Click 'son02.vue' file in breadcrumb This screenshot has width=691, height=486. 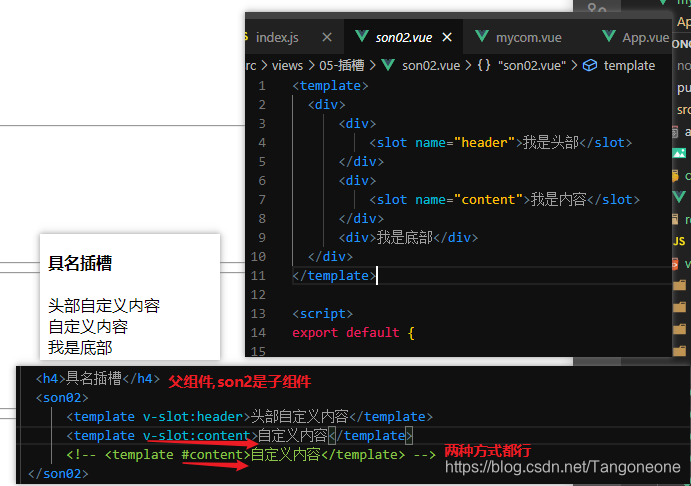(431, 66)
